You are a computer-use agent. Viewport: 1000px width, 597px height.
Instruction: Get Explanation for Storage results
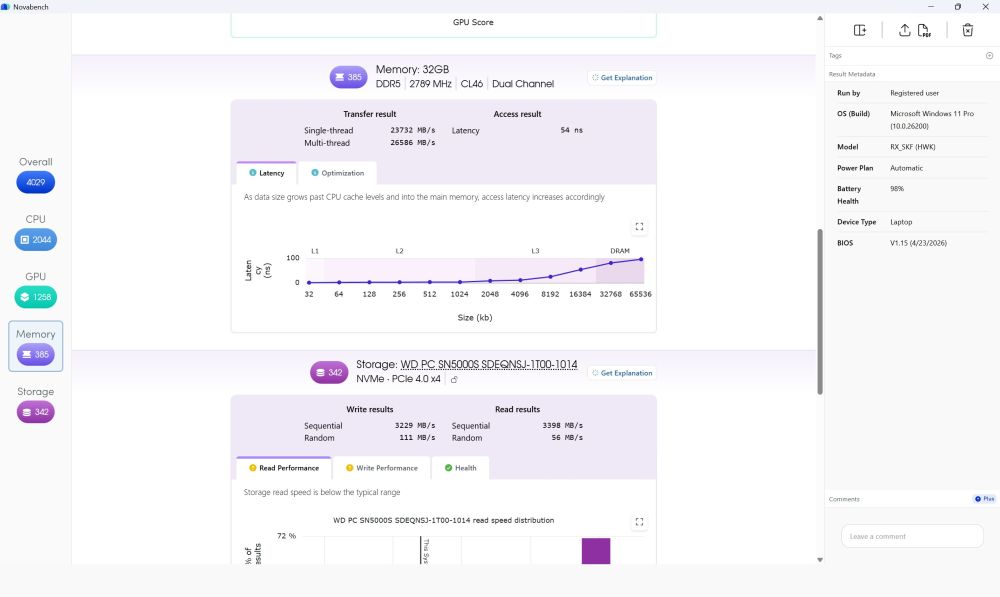pos(622,373)
